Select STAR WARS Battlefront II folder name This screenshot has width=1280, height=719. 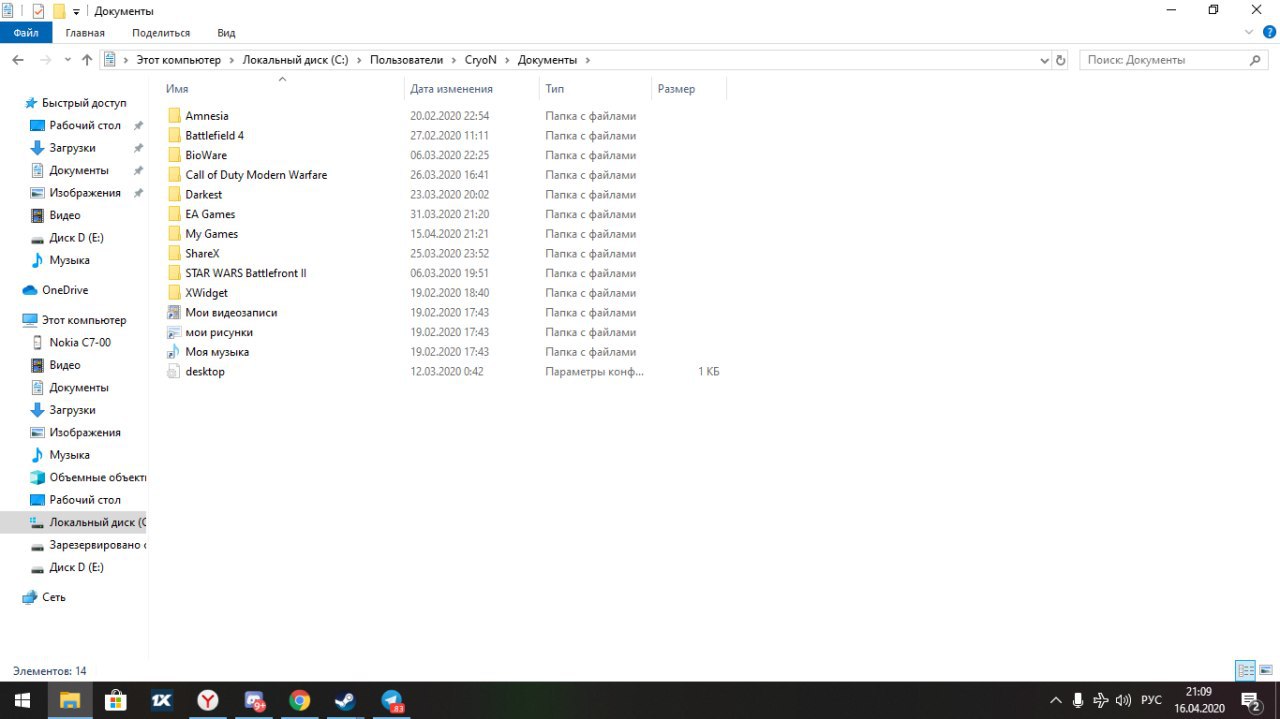click(246, 273)
